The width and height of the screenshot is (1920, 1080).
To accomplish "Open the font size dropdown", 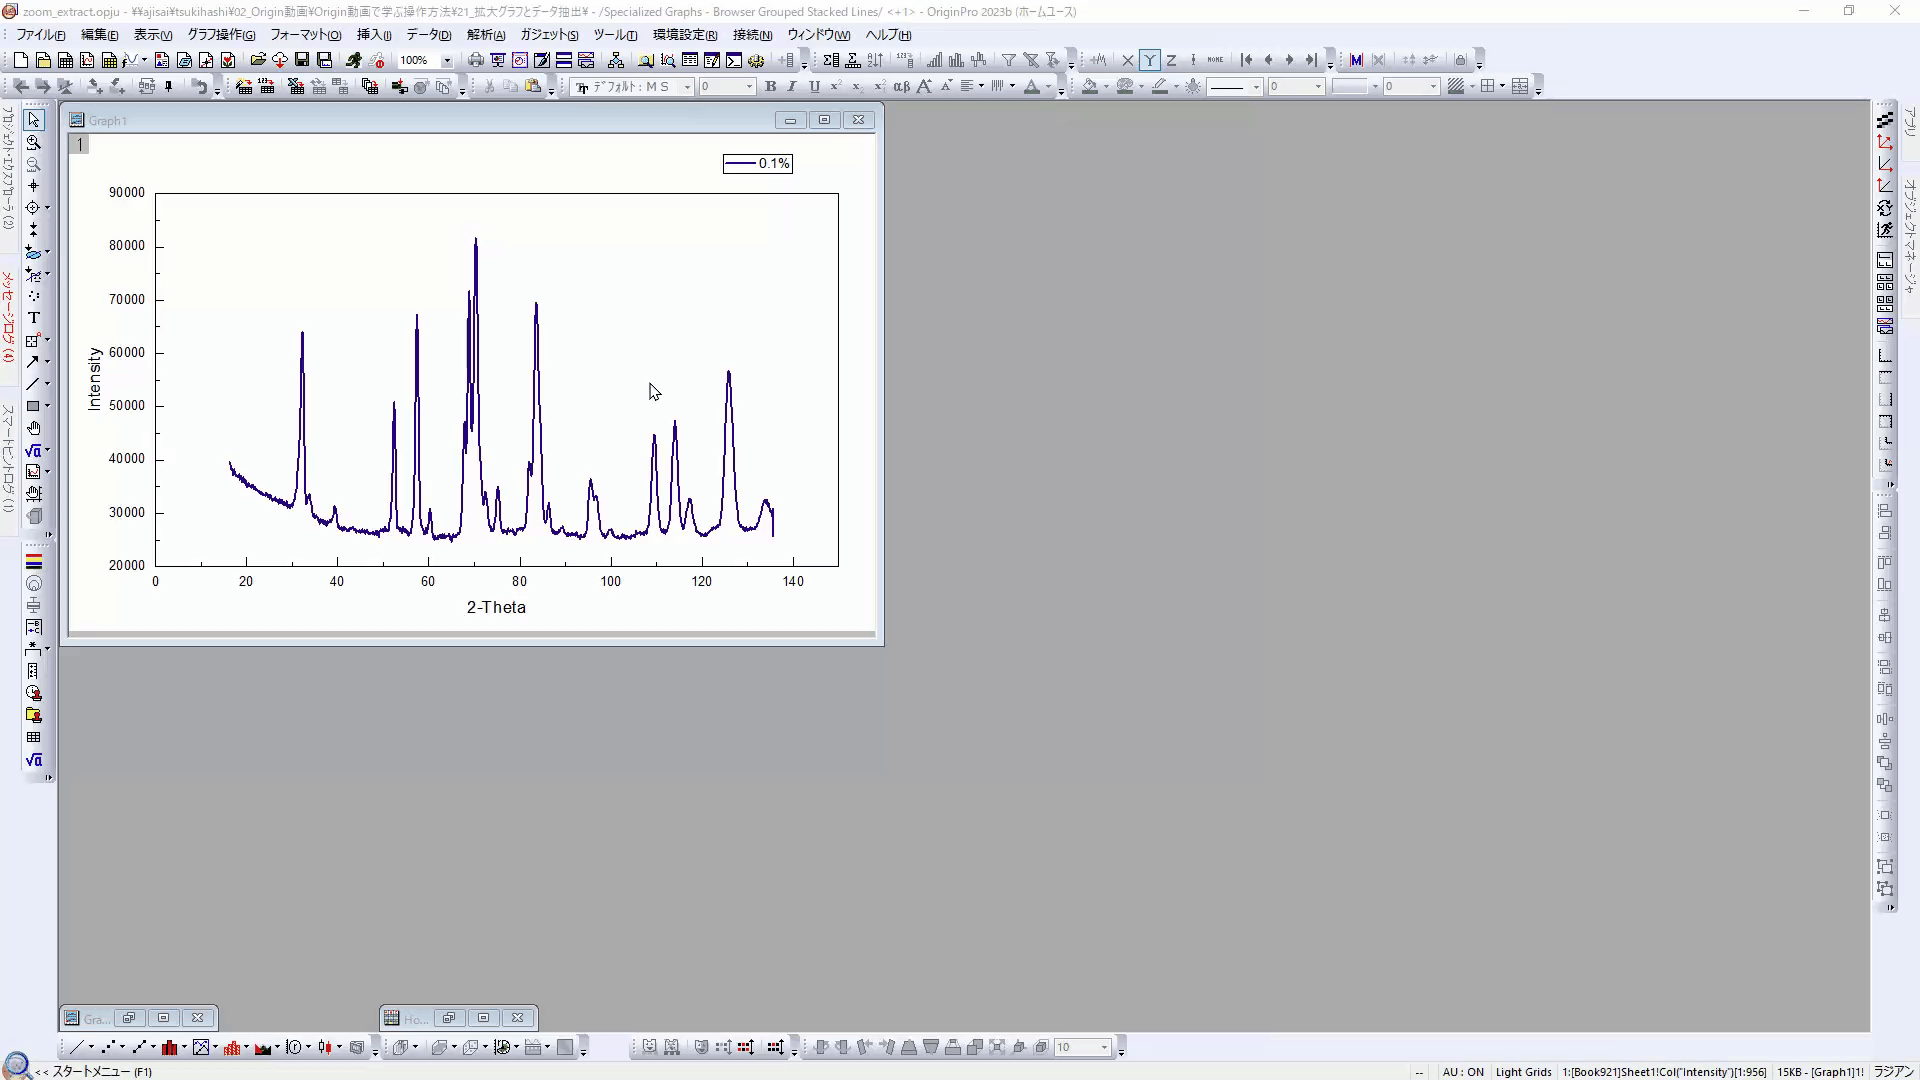I will [749, 87].
